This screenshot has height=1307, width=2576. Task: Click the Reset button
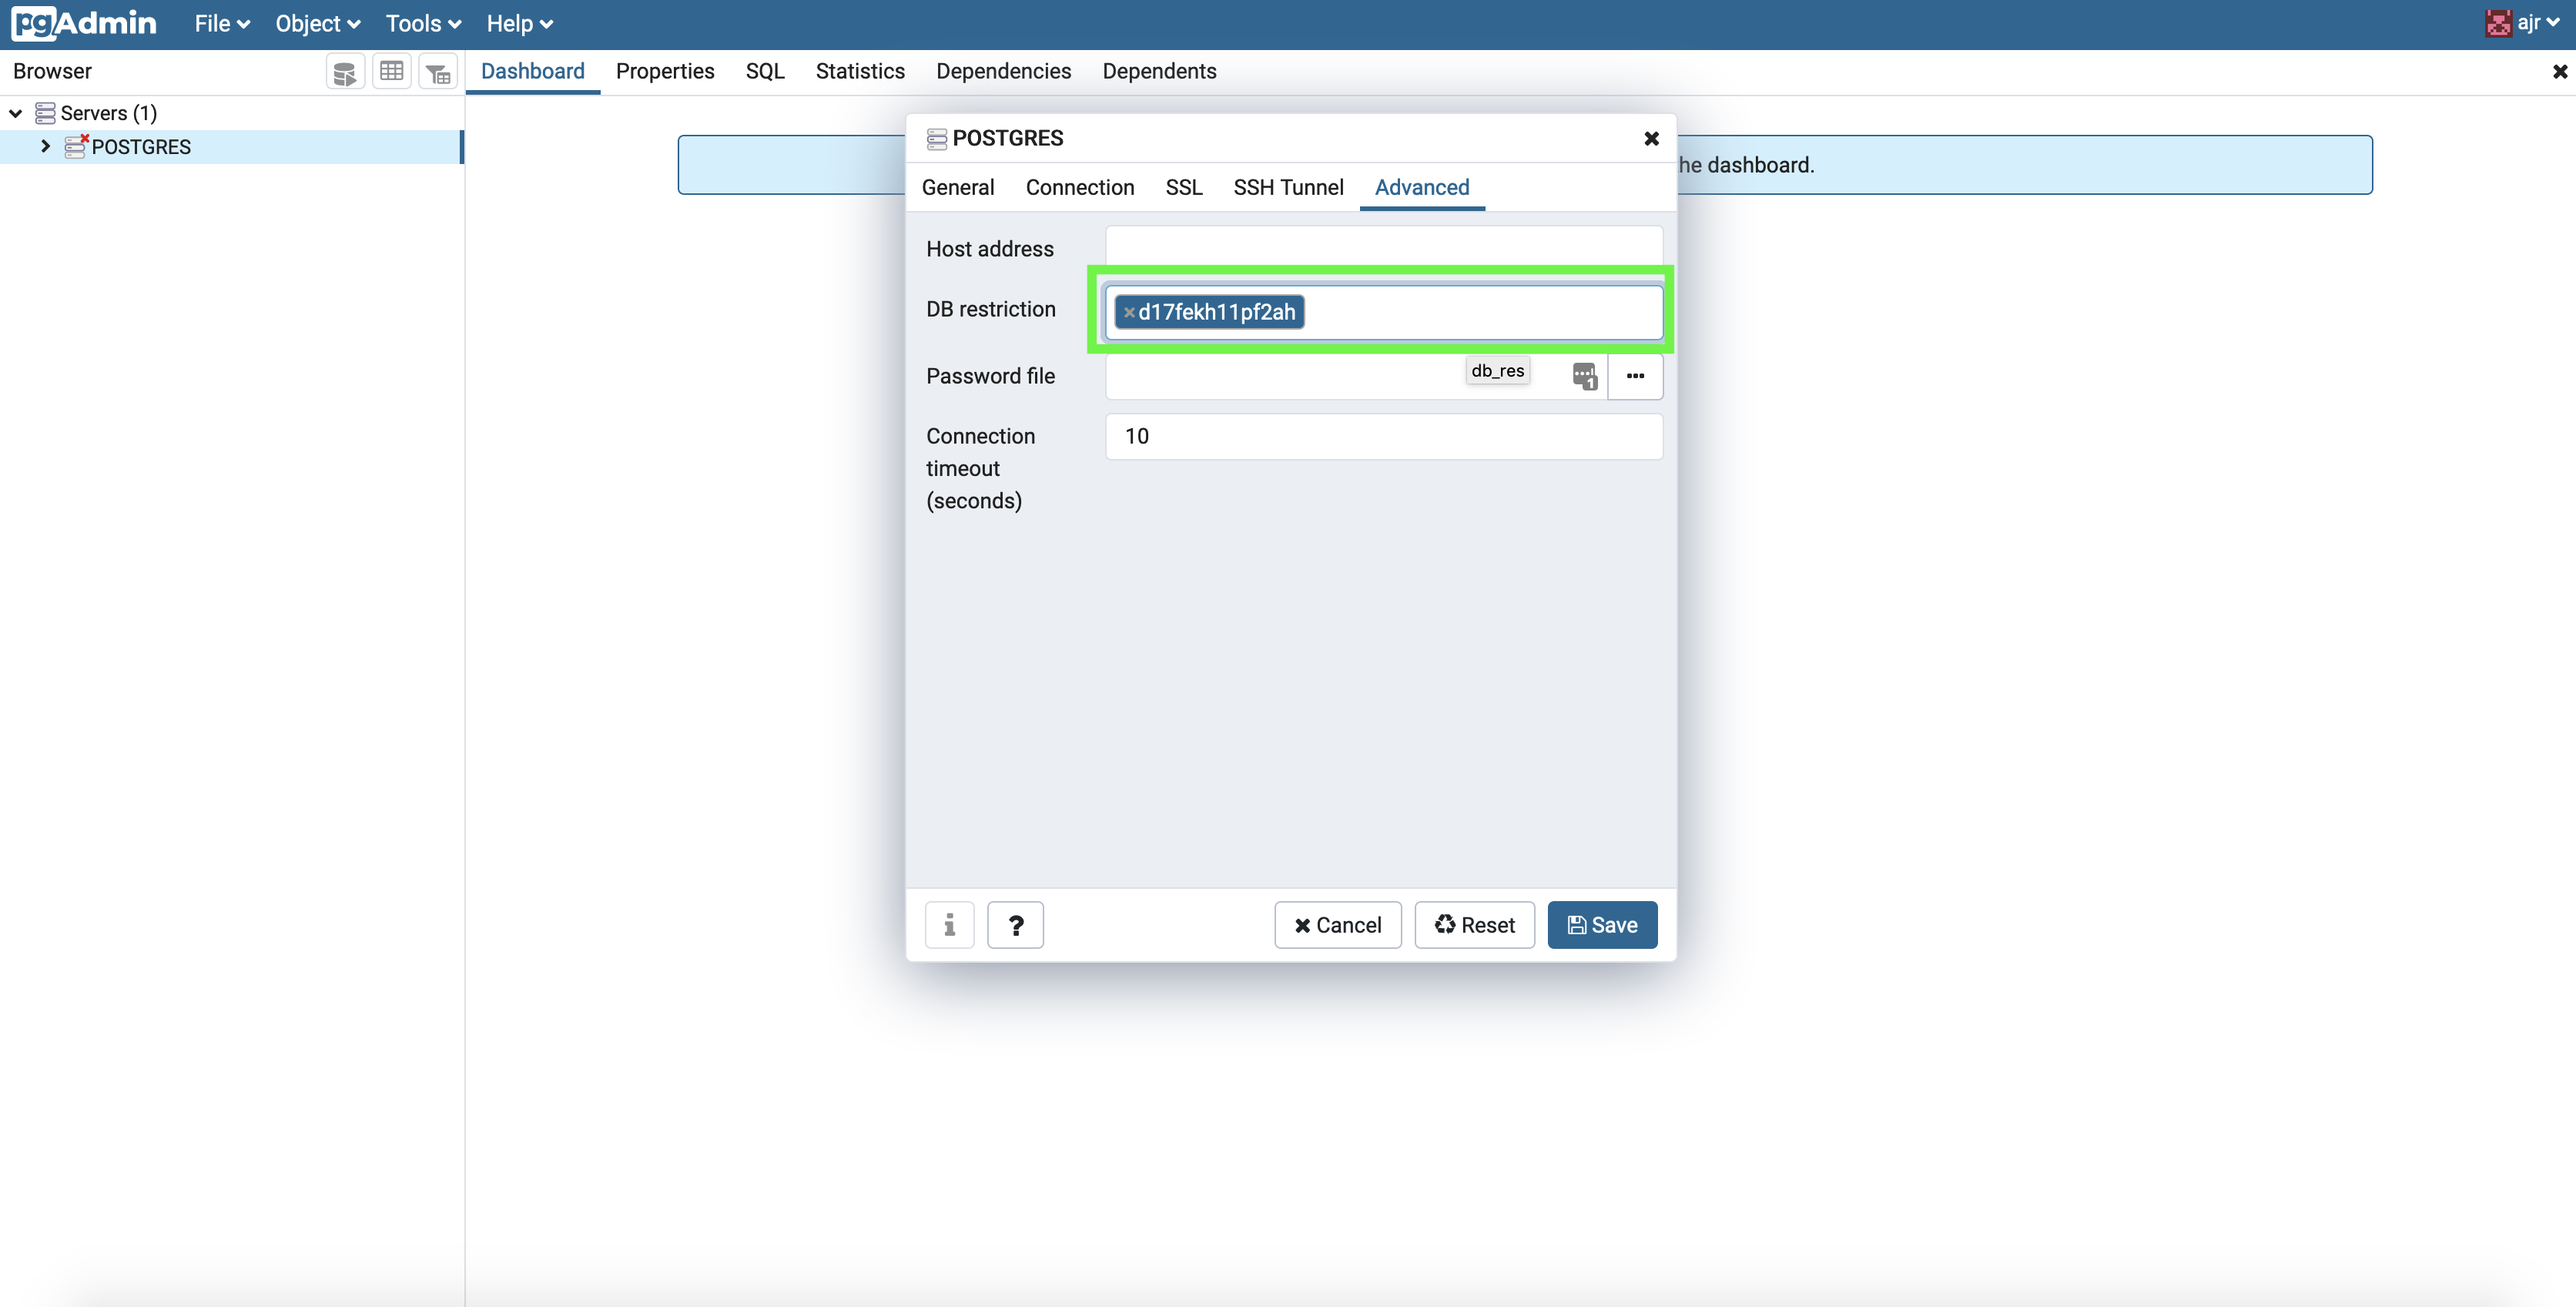coord(1474,925)
